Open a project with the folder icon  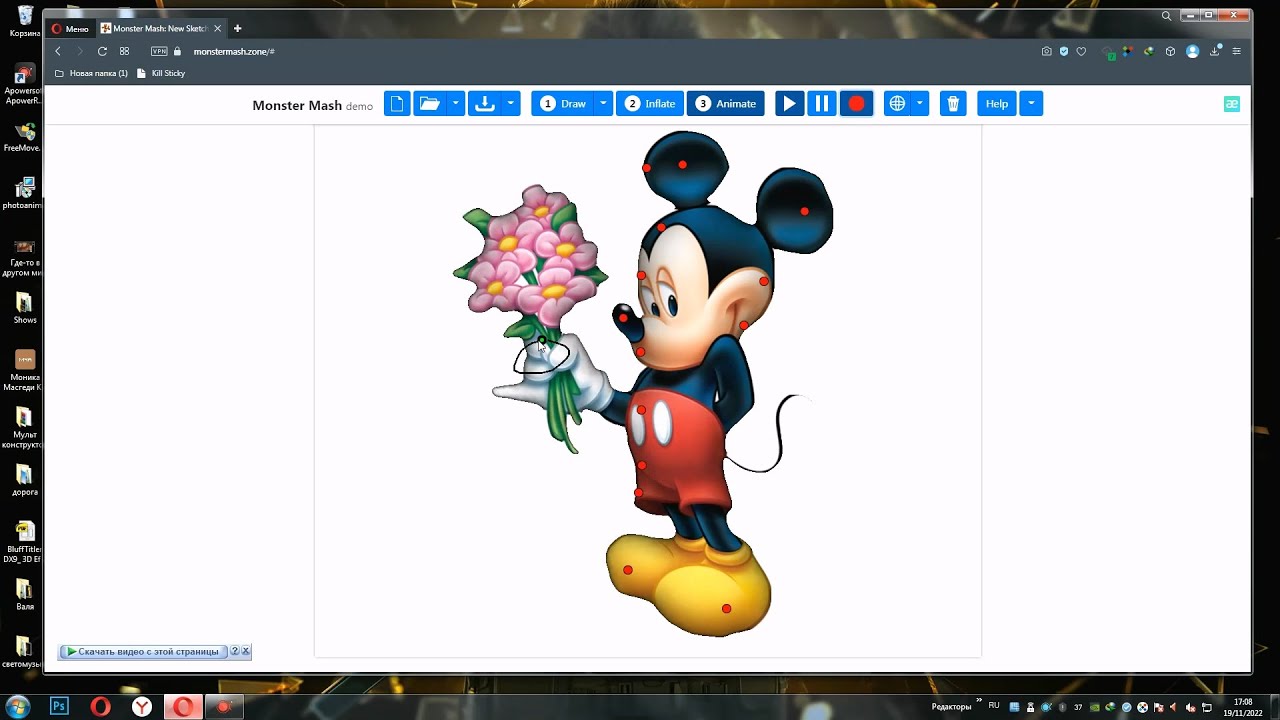(x=429, y=104)
